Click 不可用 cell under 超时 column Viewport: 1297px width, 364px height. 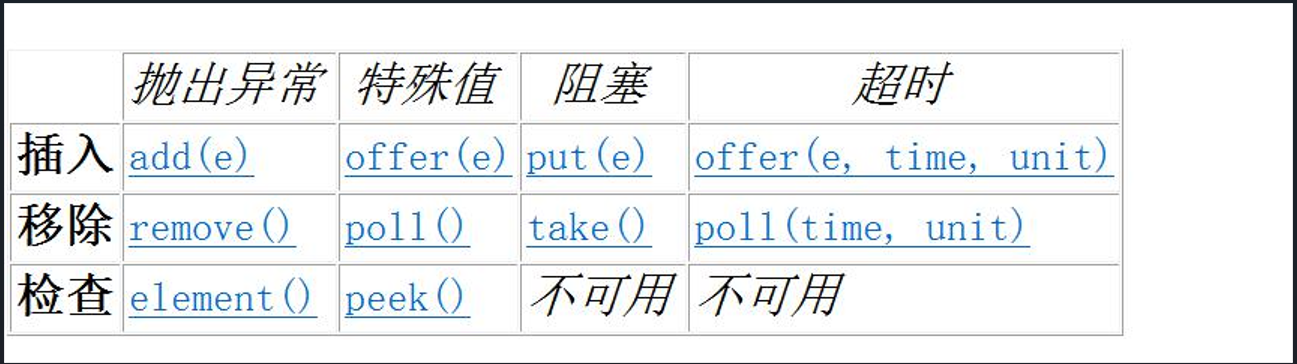tap(769, 296)
